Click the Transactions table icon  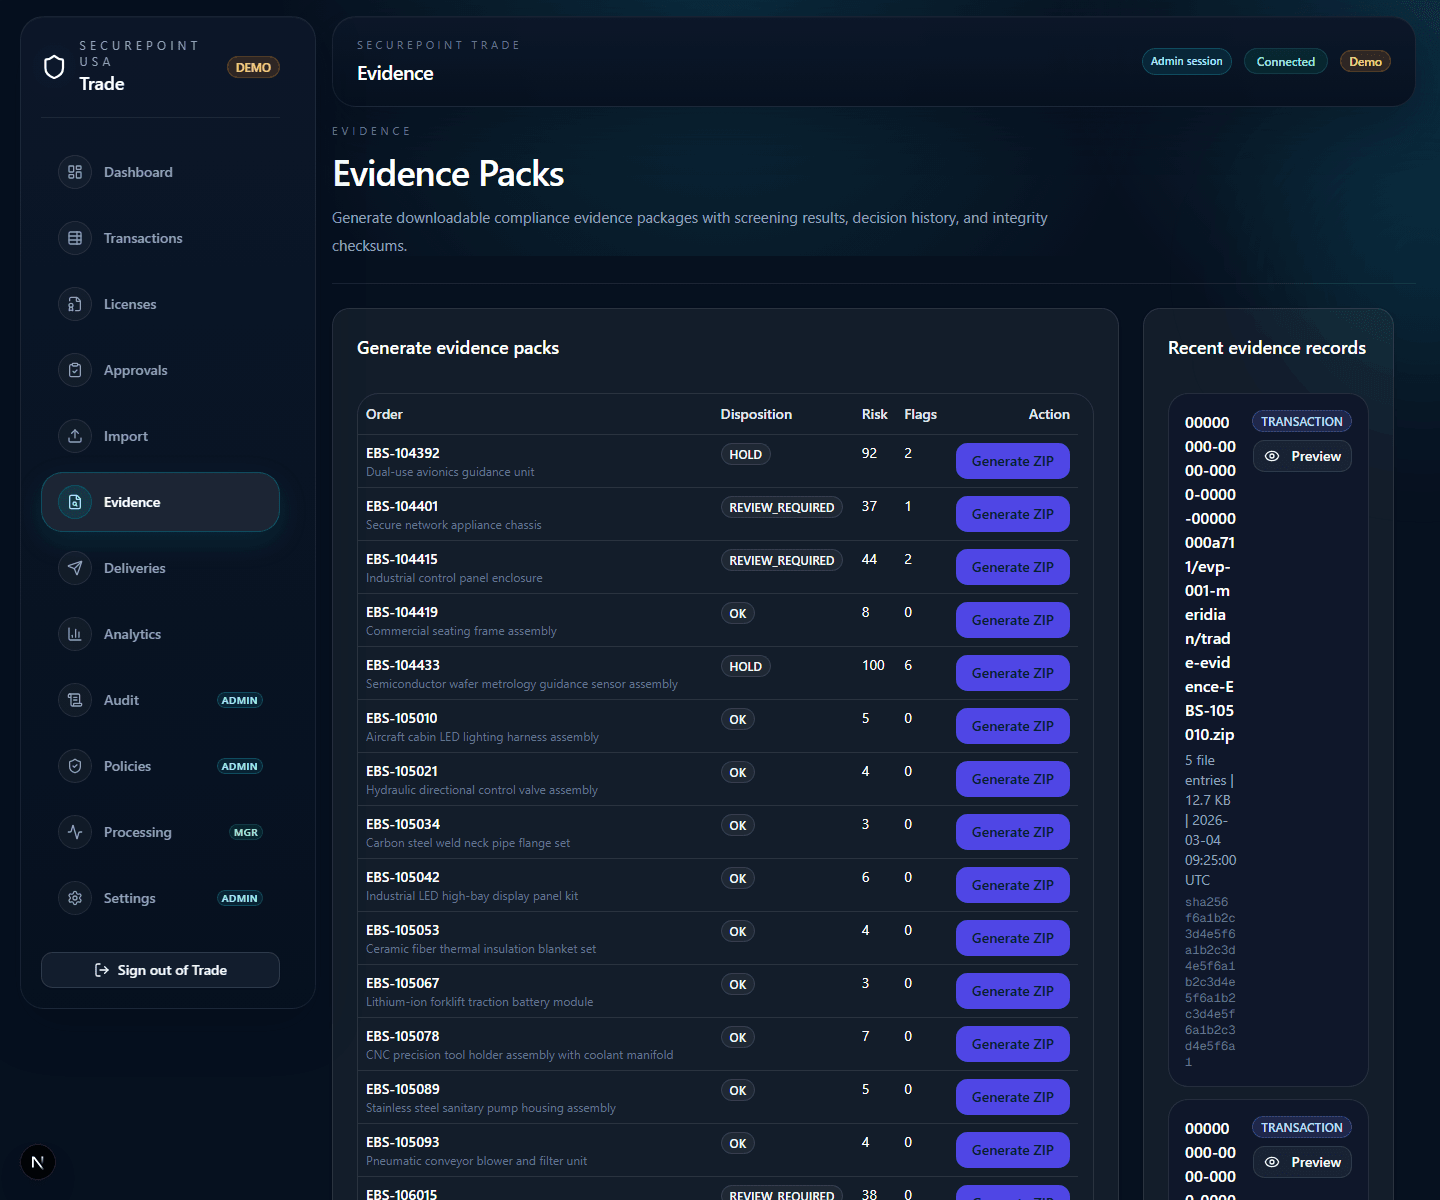[75, 238]
